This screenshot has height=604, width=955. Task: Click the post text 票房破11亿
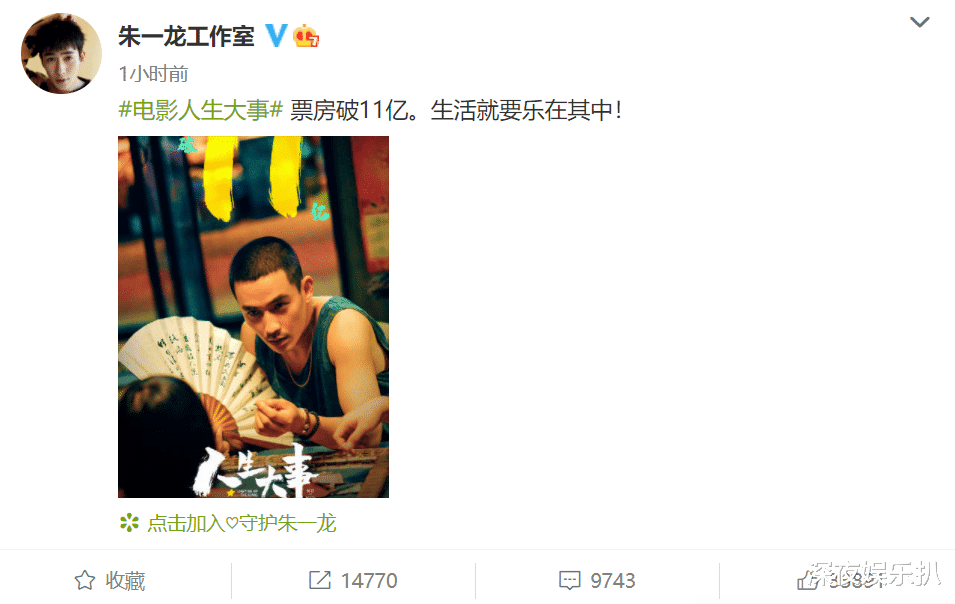pos(350,110)
